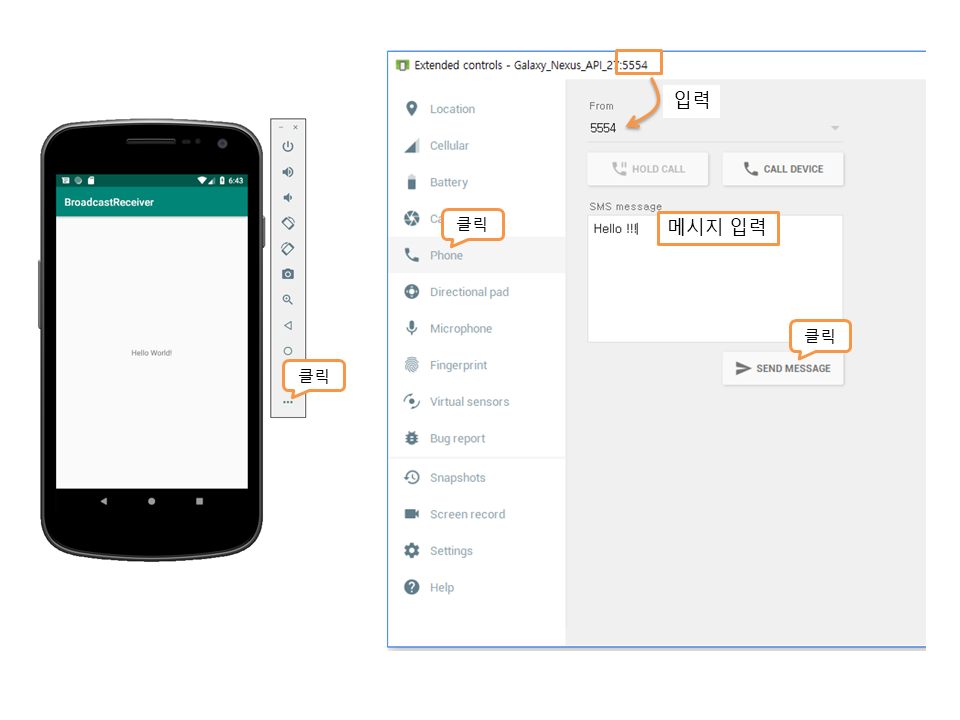
Task: Click inside the SMS message text box
Action: point(715,290)
